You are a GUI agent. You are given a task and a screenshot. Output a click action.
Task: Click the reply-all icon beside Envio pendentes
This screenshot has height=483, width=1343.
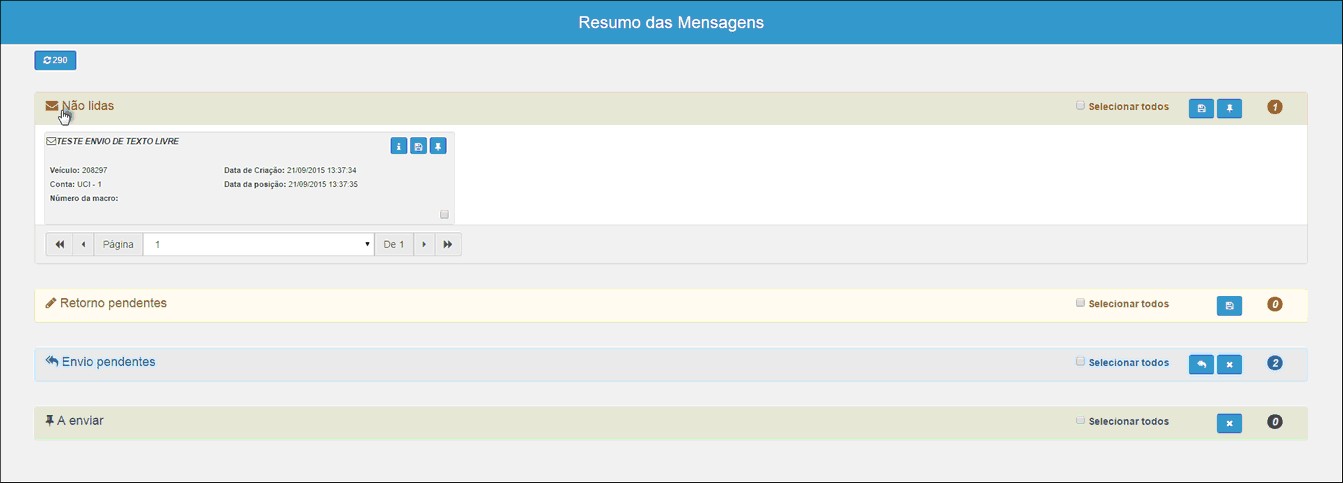(52, 361)
